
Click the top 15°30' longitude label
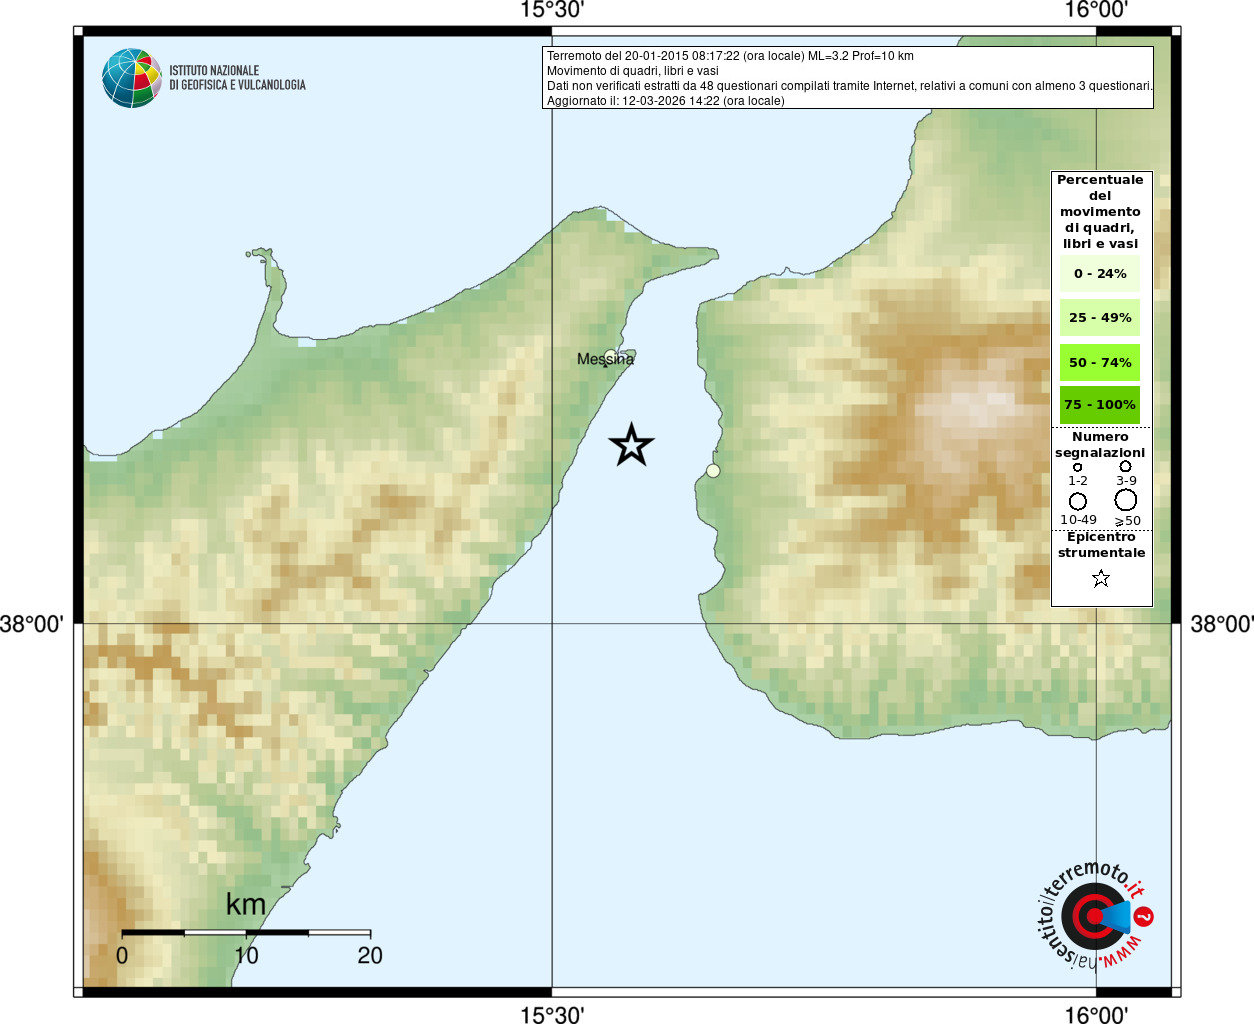(552, 10)
